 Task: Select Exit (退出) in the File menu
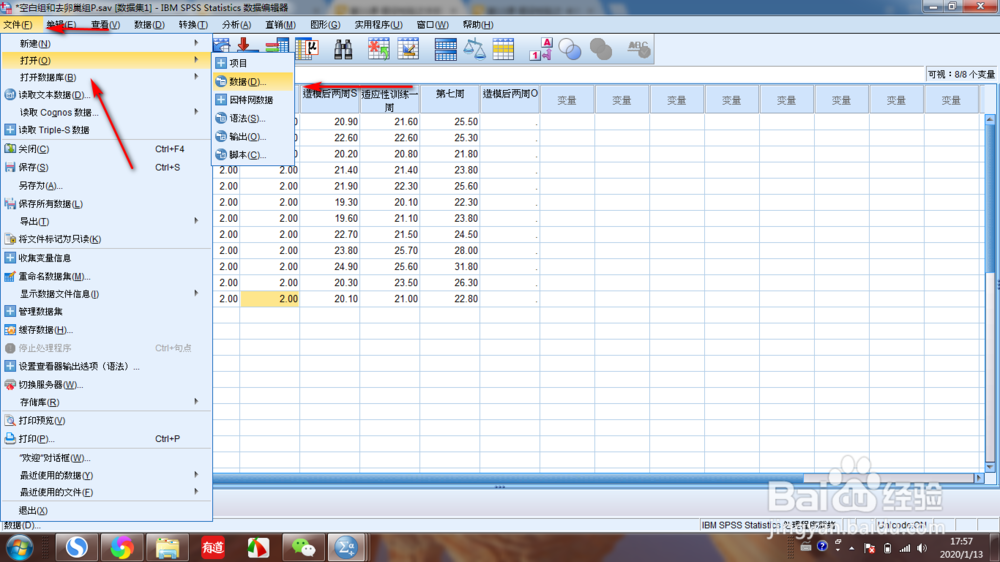[x=106, y=510]
